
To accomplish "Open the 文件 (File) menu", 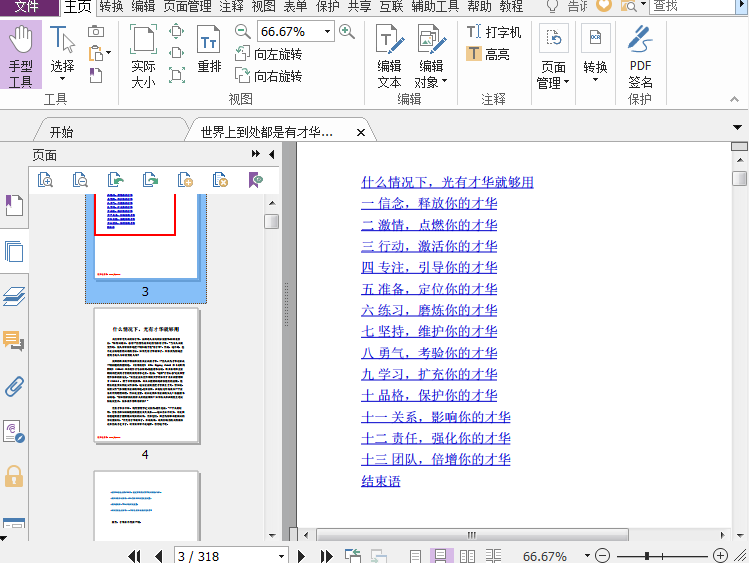I will 27,7.
